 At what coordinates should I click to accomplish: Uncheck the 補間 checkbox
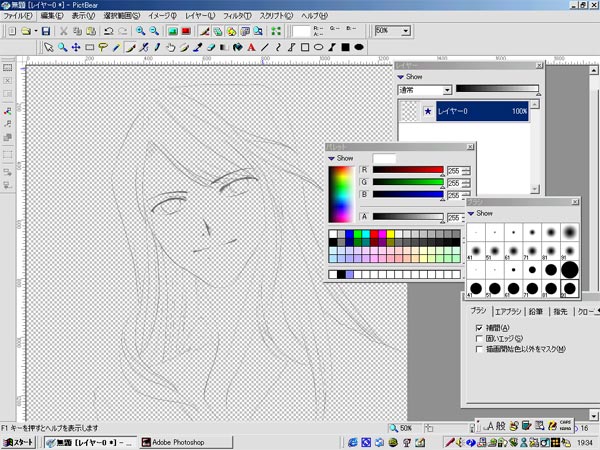[481, 328]
